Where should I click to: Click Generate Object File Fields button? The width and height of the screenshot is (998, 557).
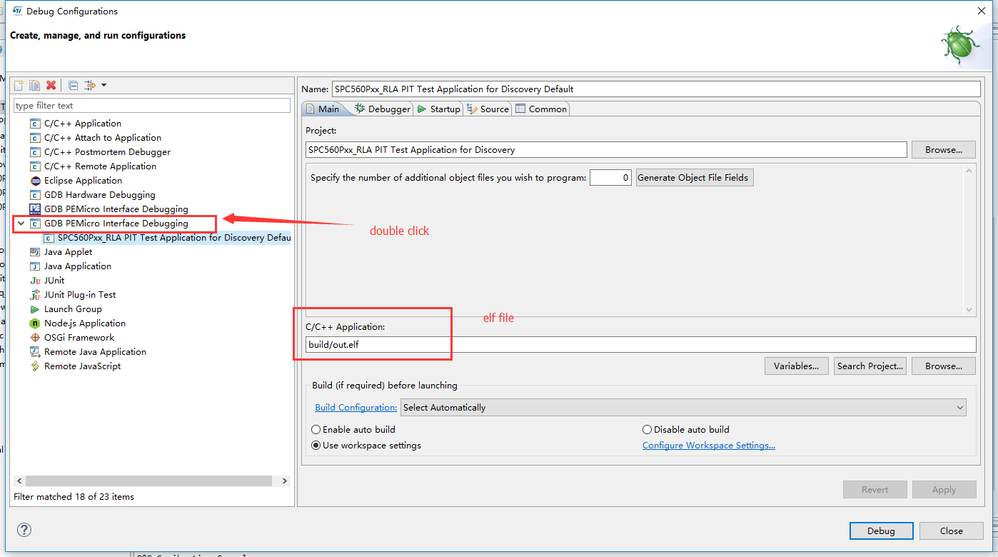coord(694,178)
